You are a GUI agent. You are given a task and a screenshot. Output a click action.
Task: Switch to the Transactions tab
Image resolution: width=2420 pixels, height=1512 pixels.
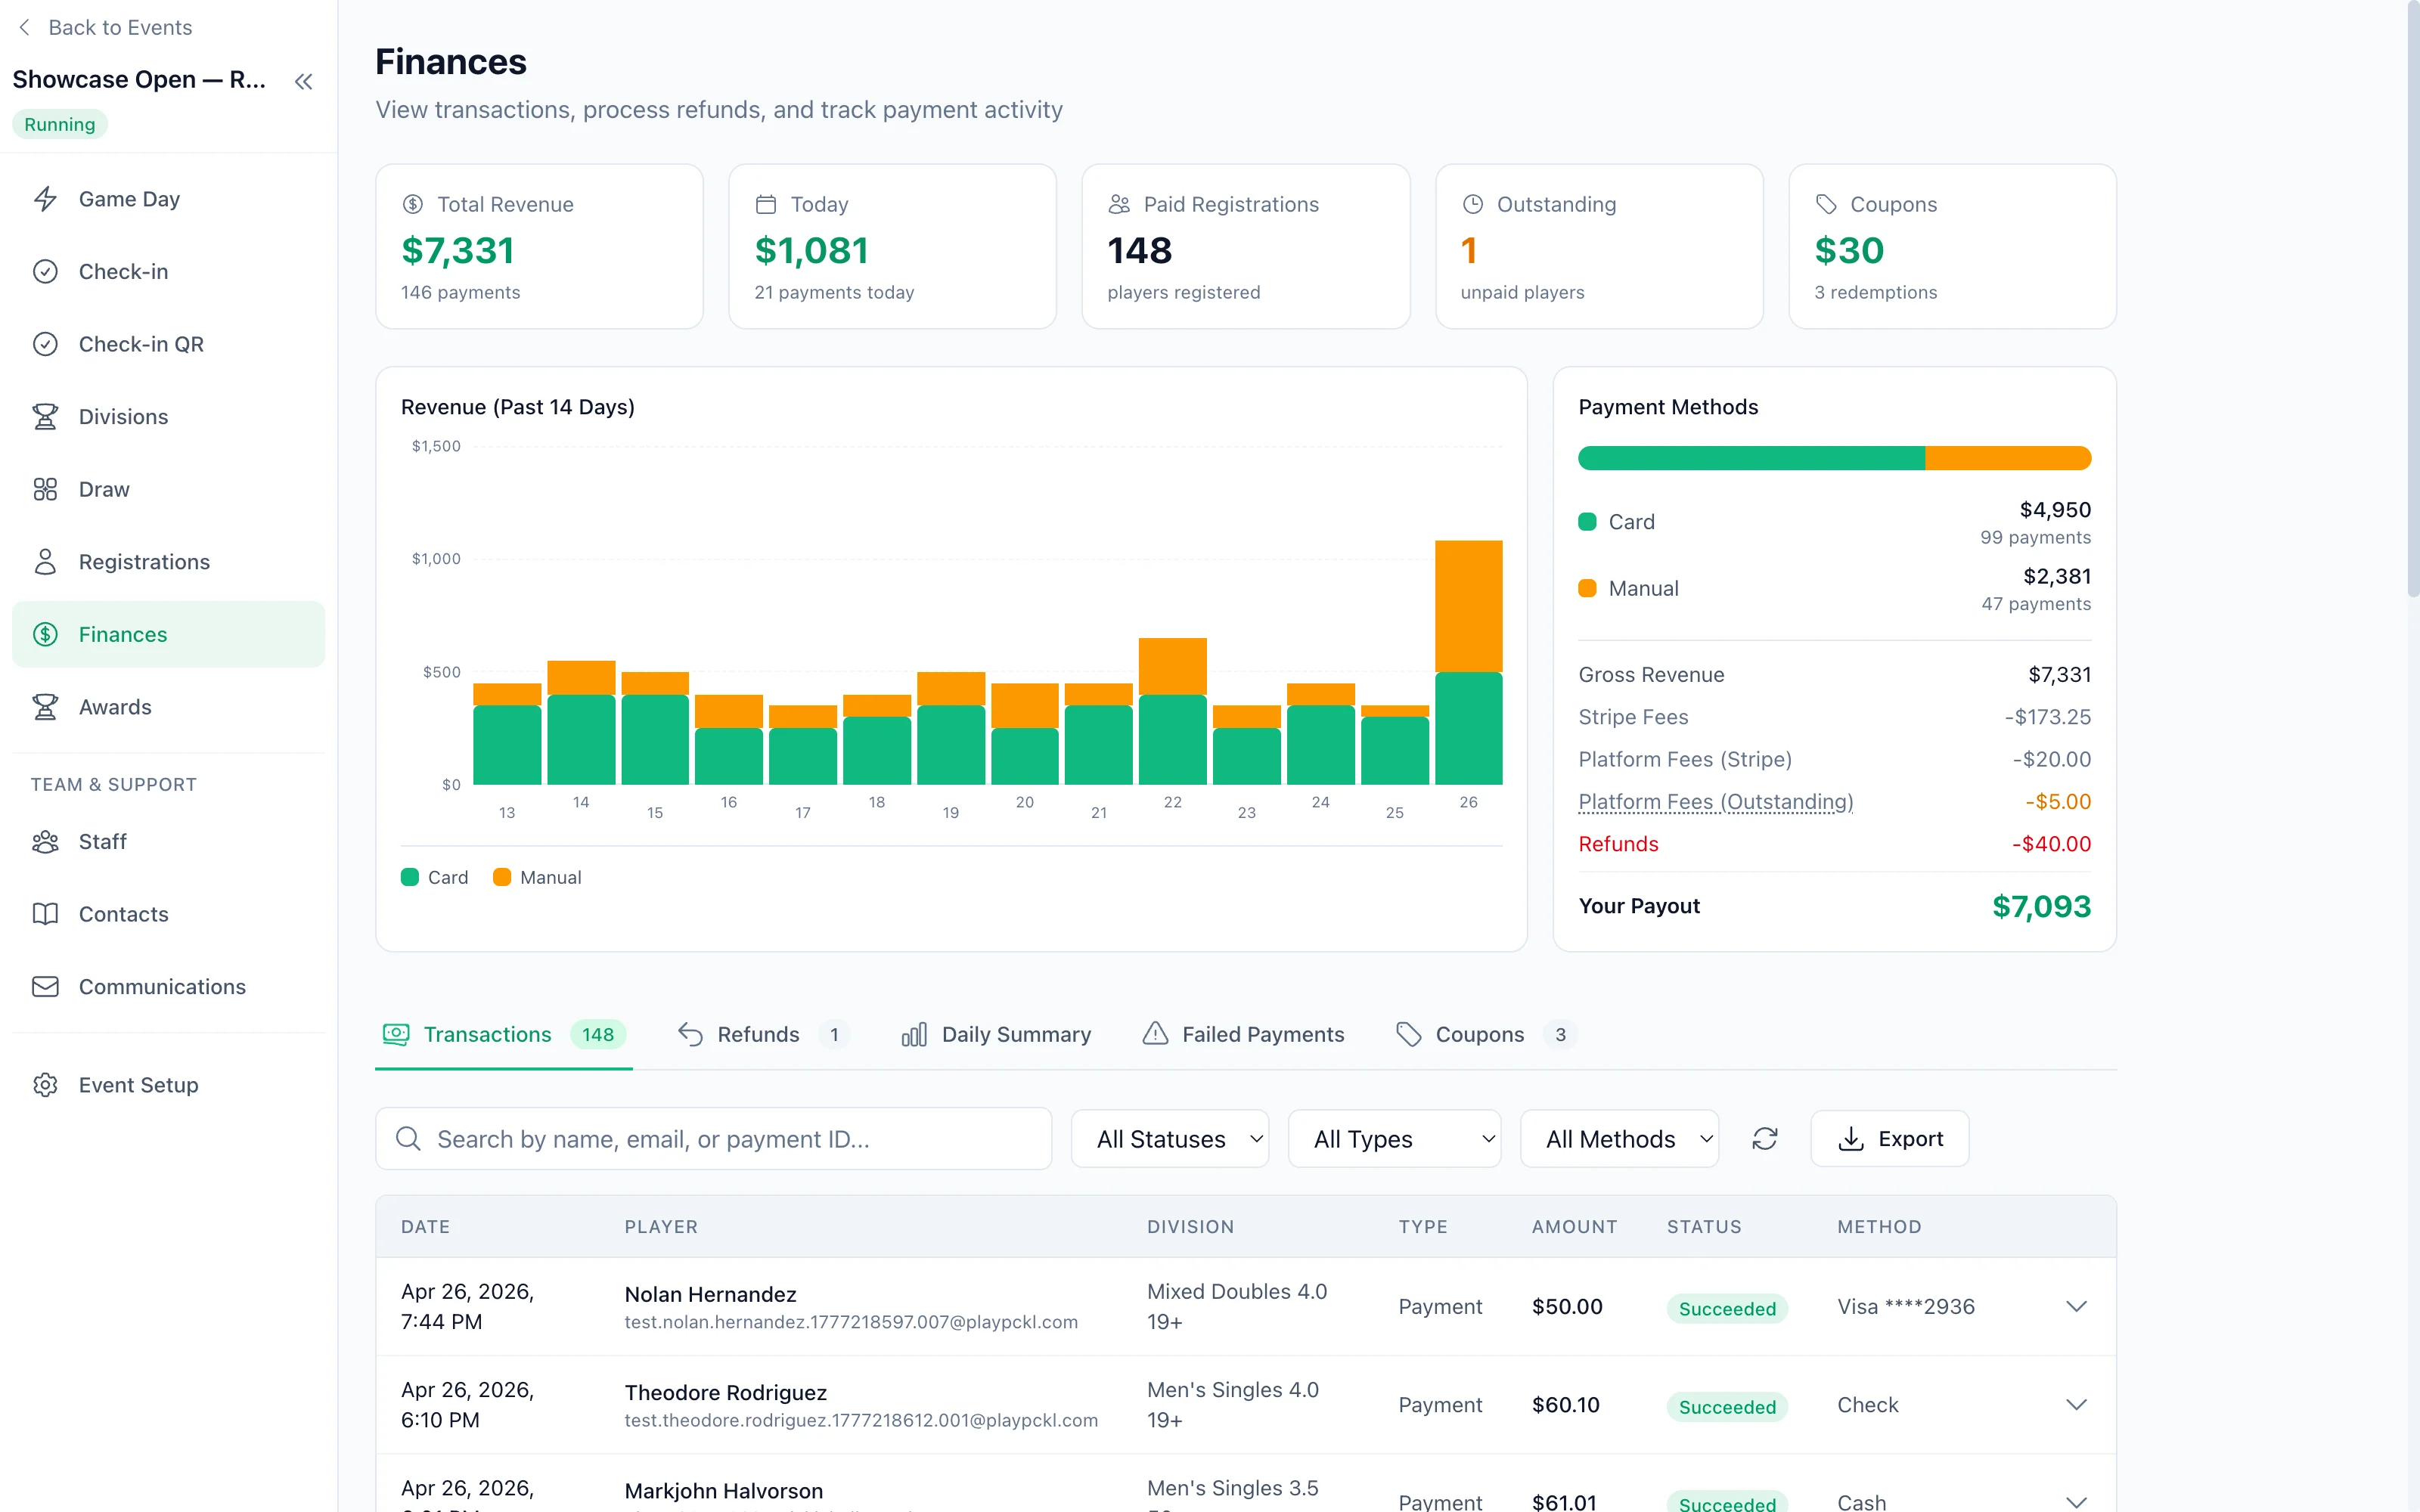point(504,1035)
